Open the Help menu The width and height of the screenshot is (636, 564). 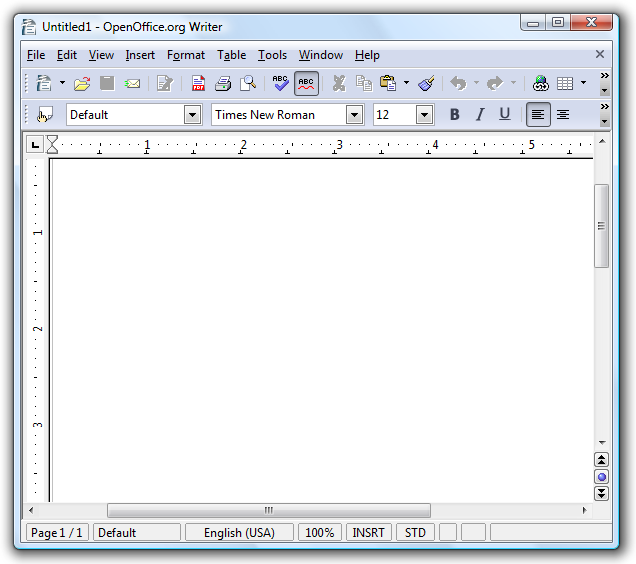click(367, 55)
